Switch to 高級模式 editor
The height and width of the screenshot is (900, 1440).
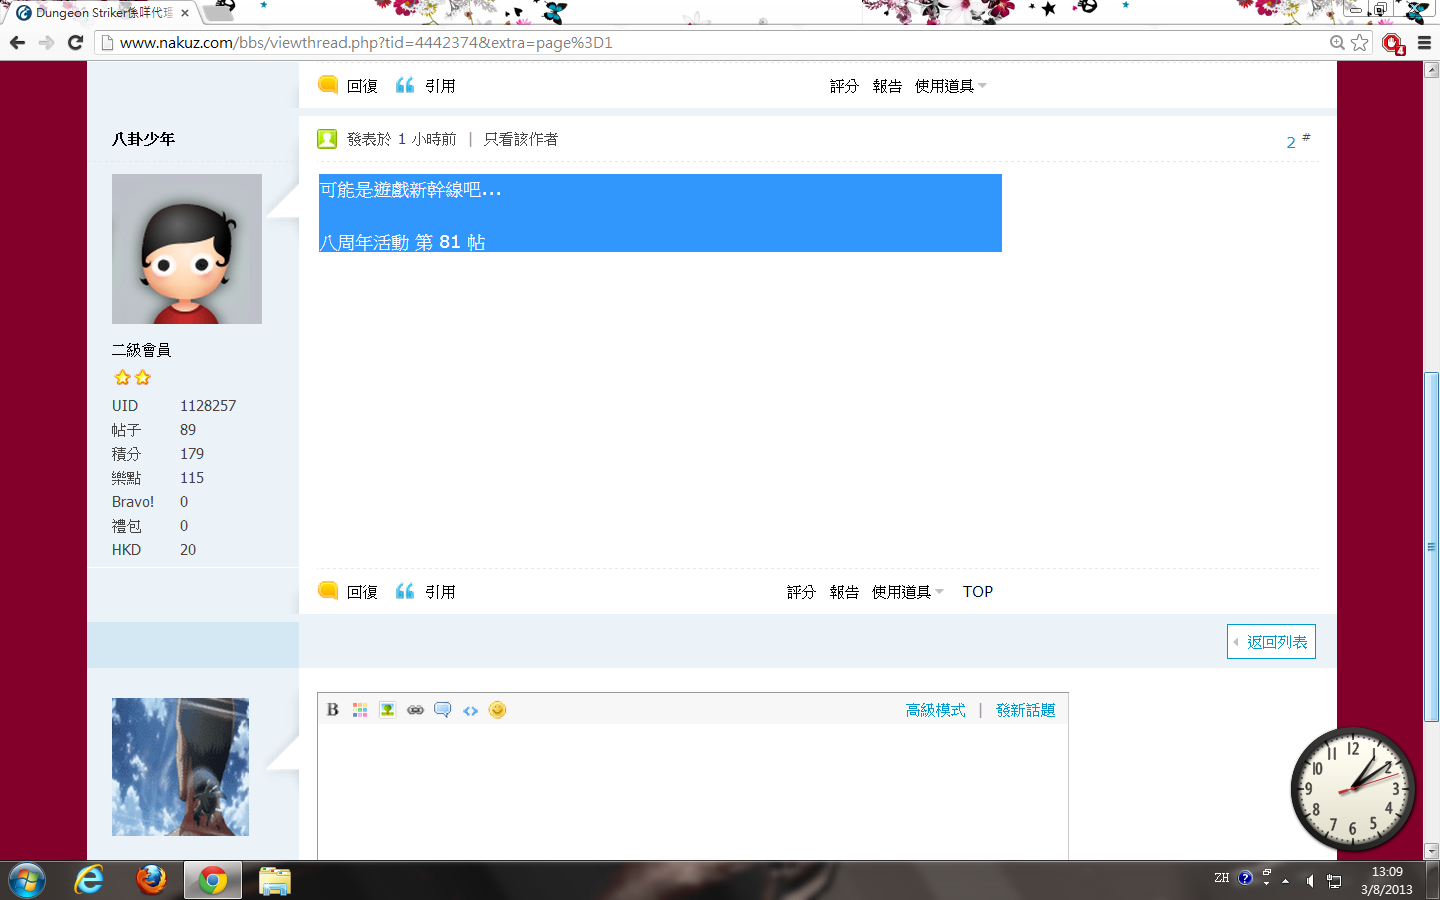(936, 710)
